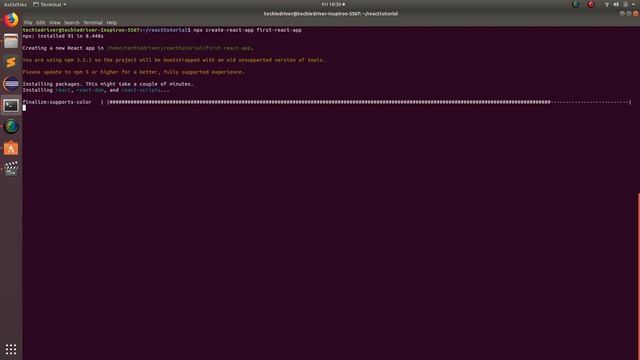Image resolution: width=640 pixels, height=360 pixels.
Task: Minimize the terminal window
Action: pos(622,14)
